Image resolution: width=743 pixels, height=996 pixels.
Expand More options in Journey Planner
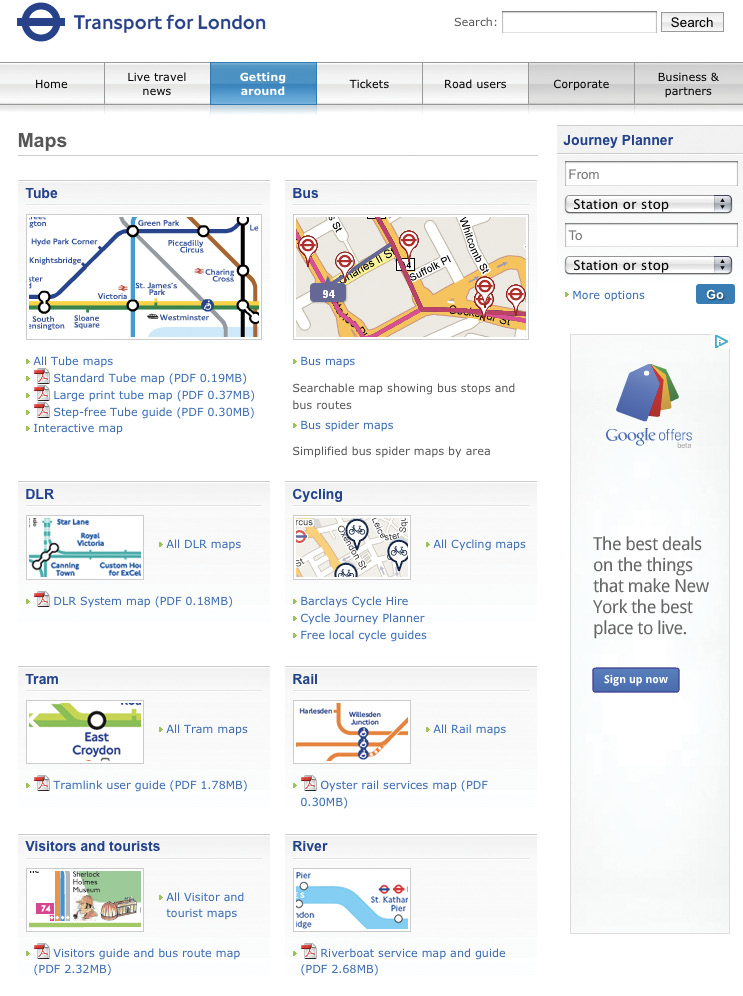coord(608,295)
